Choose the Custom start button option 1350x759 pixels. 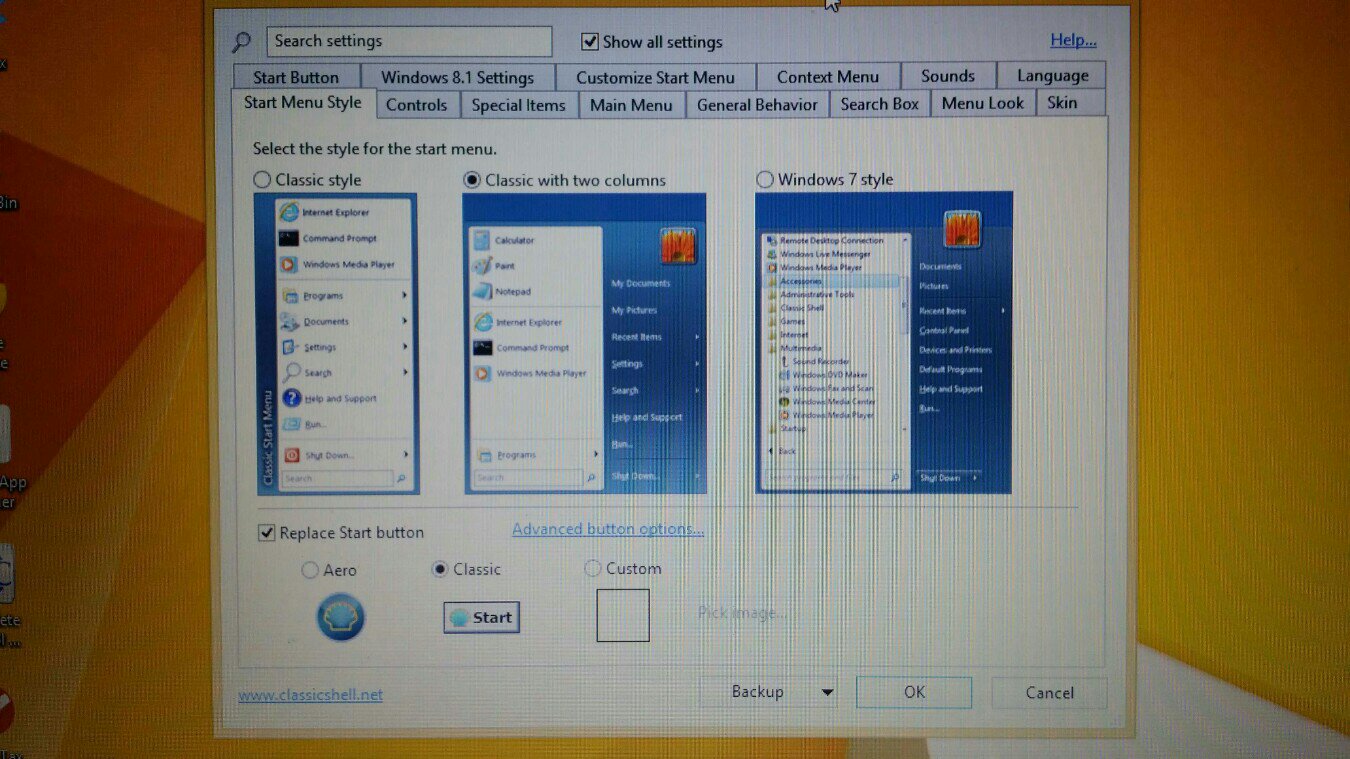point(592,568)
